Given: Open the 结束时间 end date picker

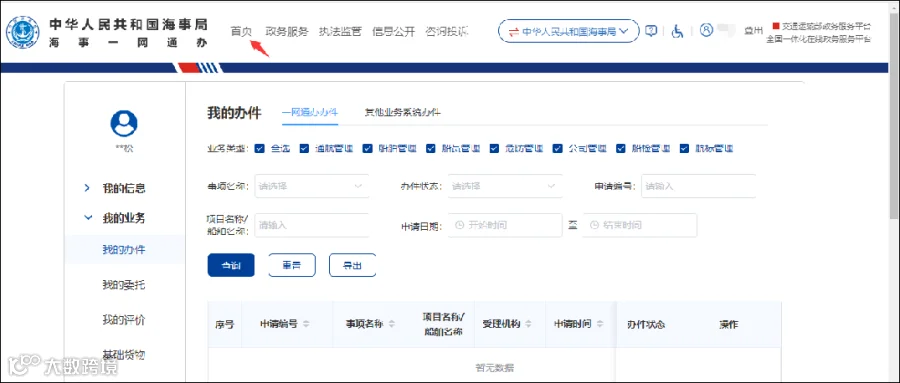Looking at the screenshot, I should [639, 225].
